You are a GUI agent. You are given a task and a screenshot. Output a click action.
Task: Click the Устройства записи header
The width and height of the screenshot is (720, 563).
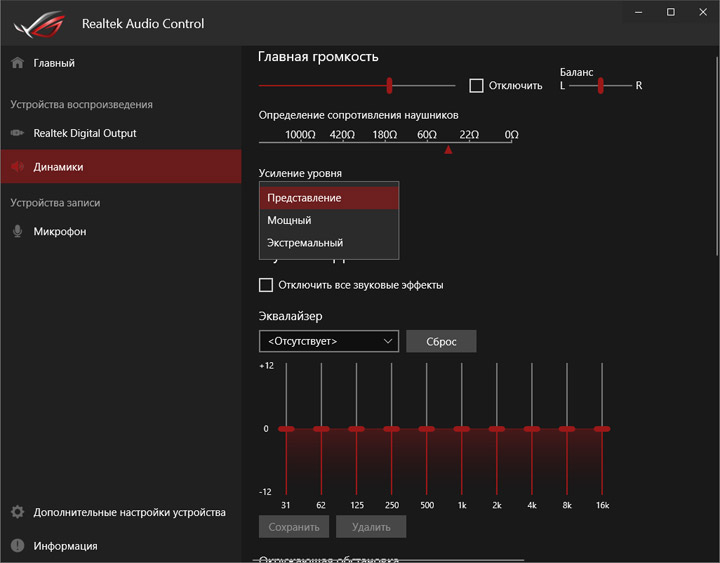[55, 203]
